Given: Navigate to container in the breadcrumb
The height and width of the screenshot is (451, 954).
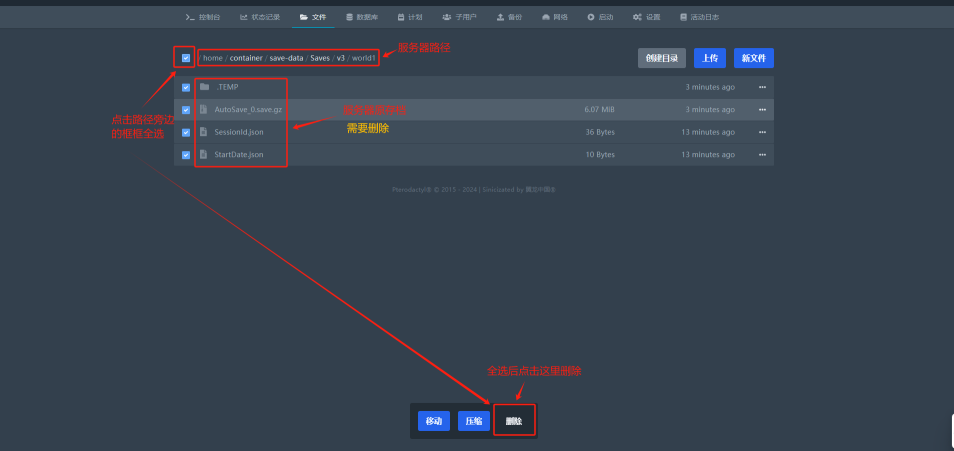Looking at the screenshot, I should point(246,58).
